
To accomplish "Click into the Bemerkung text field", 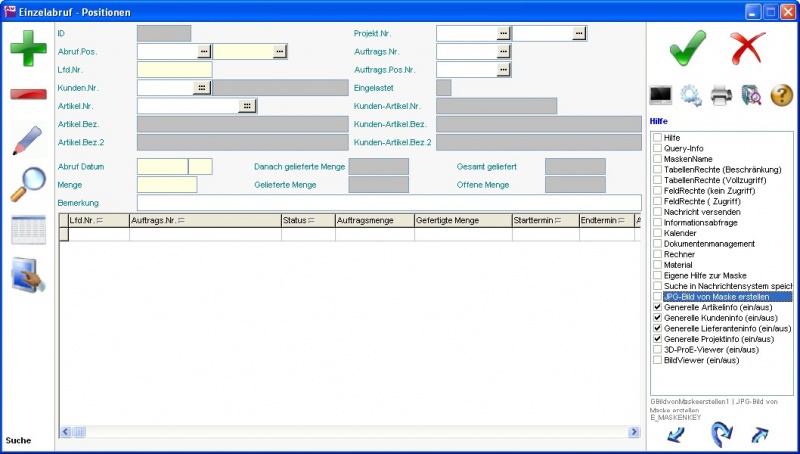I will [388, 203].
